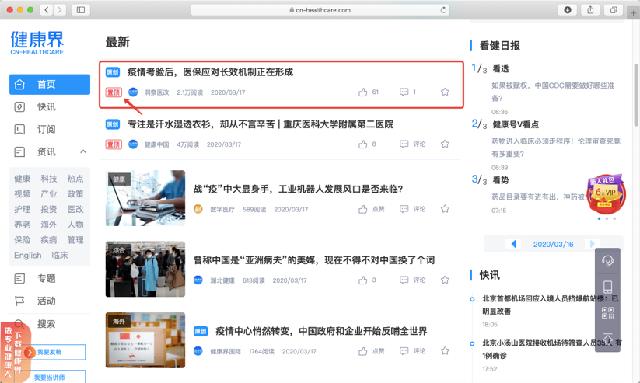Favorite the 工业机器人 article star icon

[x=445, y=209]
